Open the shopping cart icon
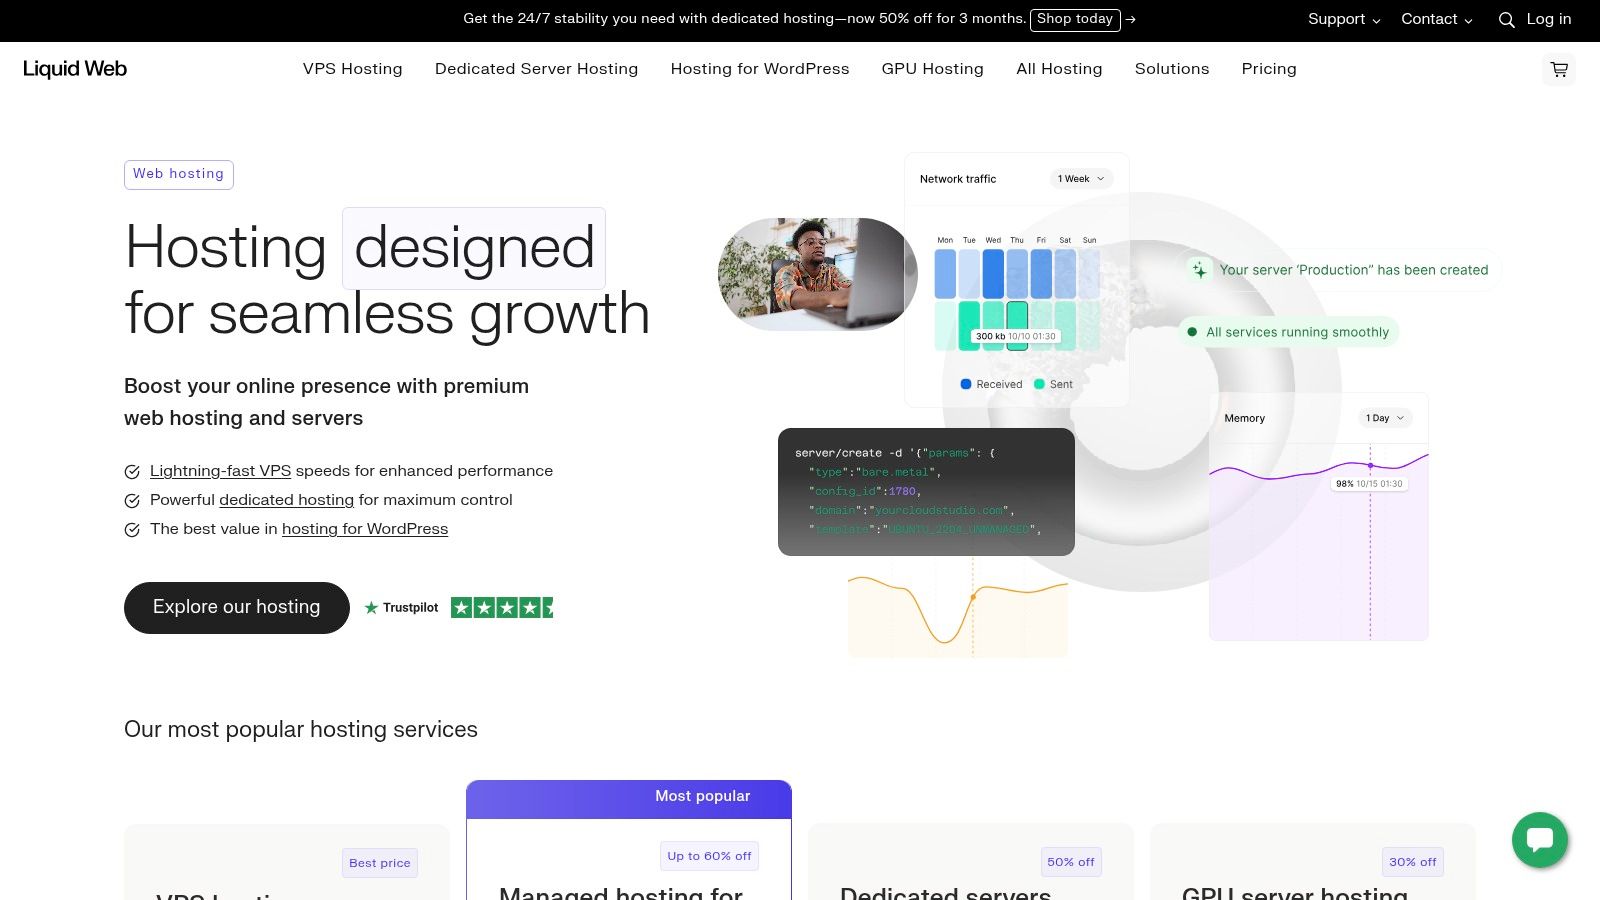The width and height of the screenshot is (1600, 900). tap(1558, 70)
